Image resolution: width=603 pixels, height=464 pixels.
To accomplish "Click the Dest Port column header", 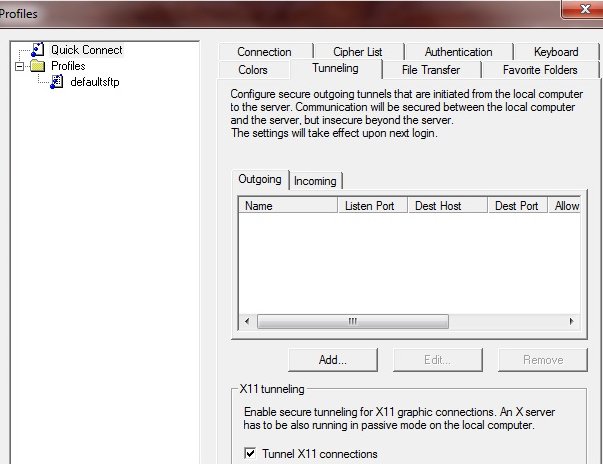I will pos(518,206).
